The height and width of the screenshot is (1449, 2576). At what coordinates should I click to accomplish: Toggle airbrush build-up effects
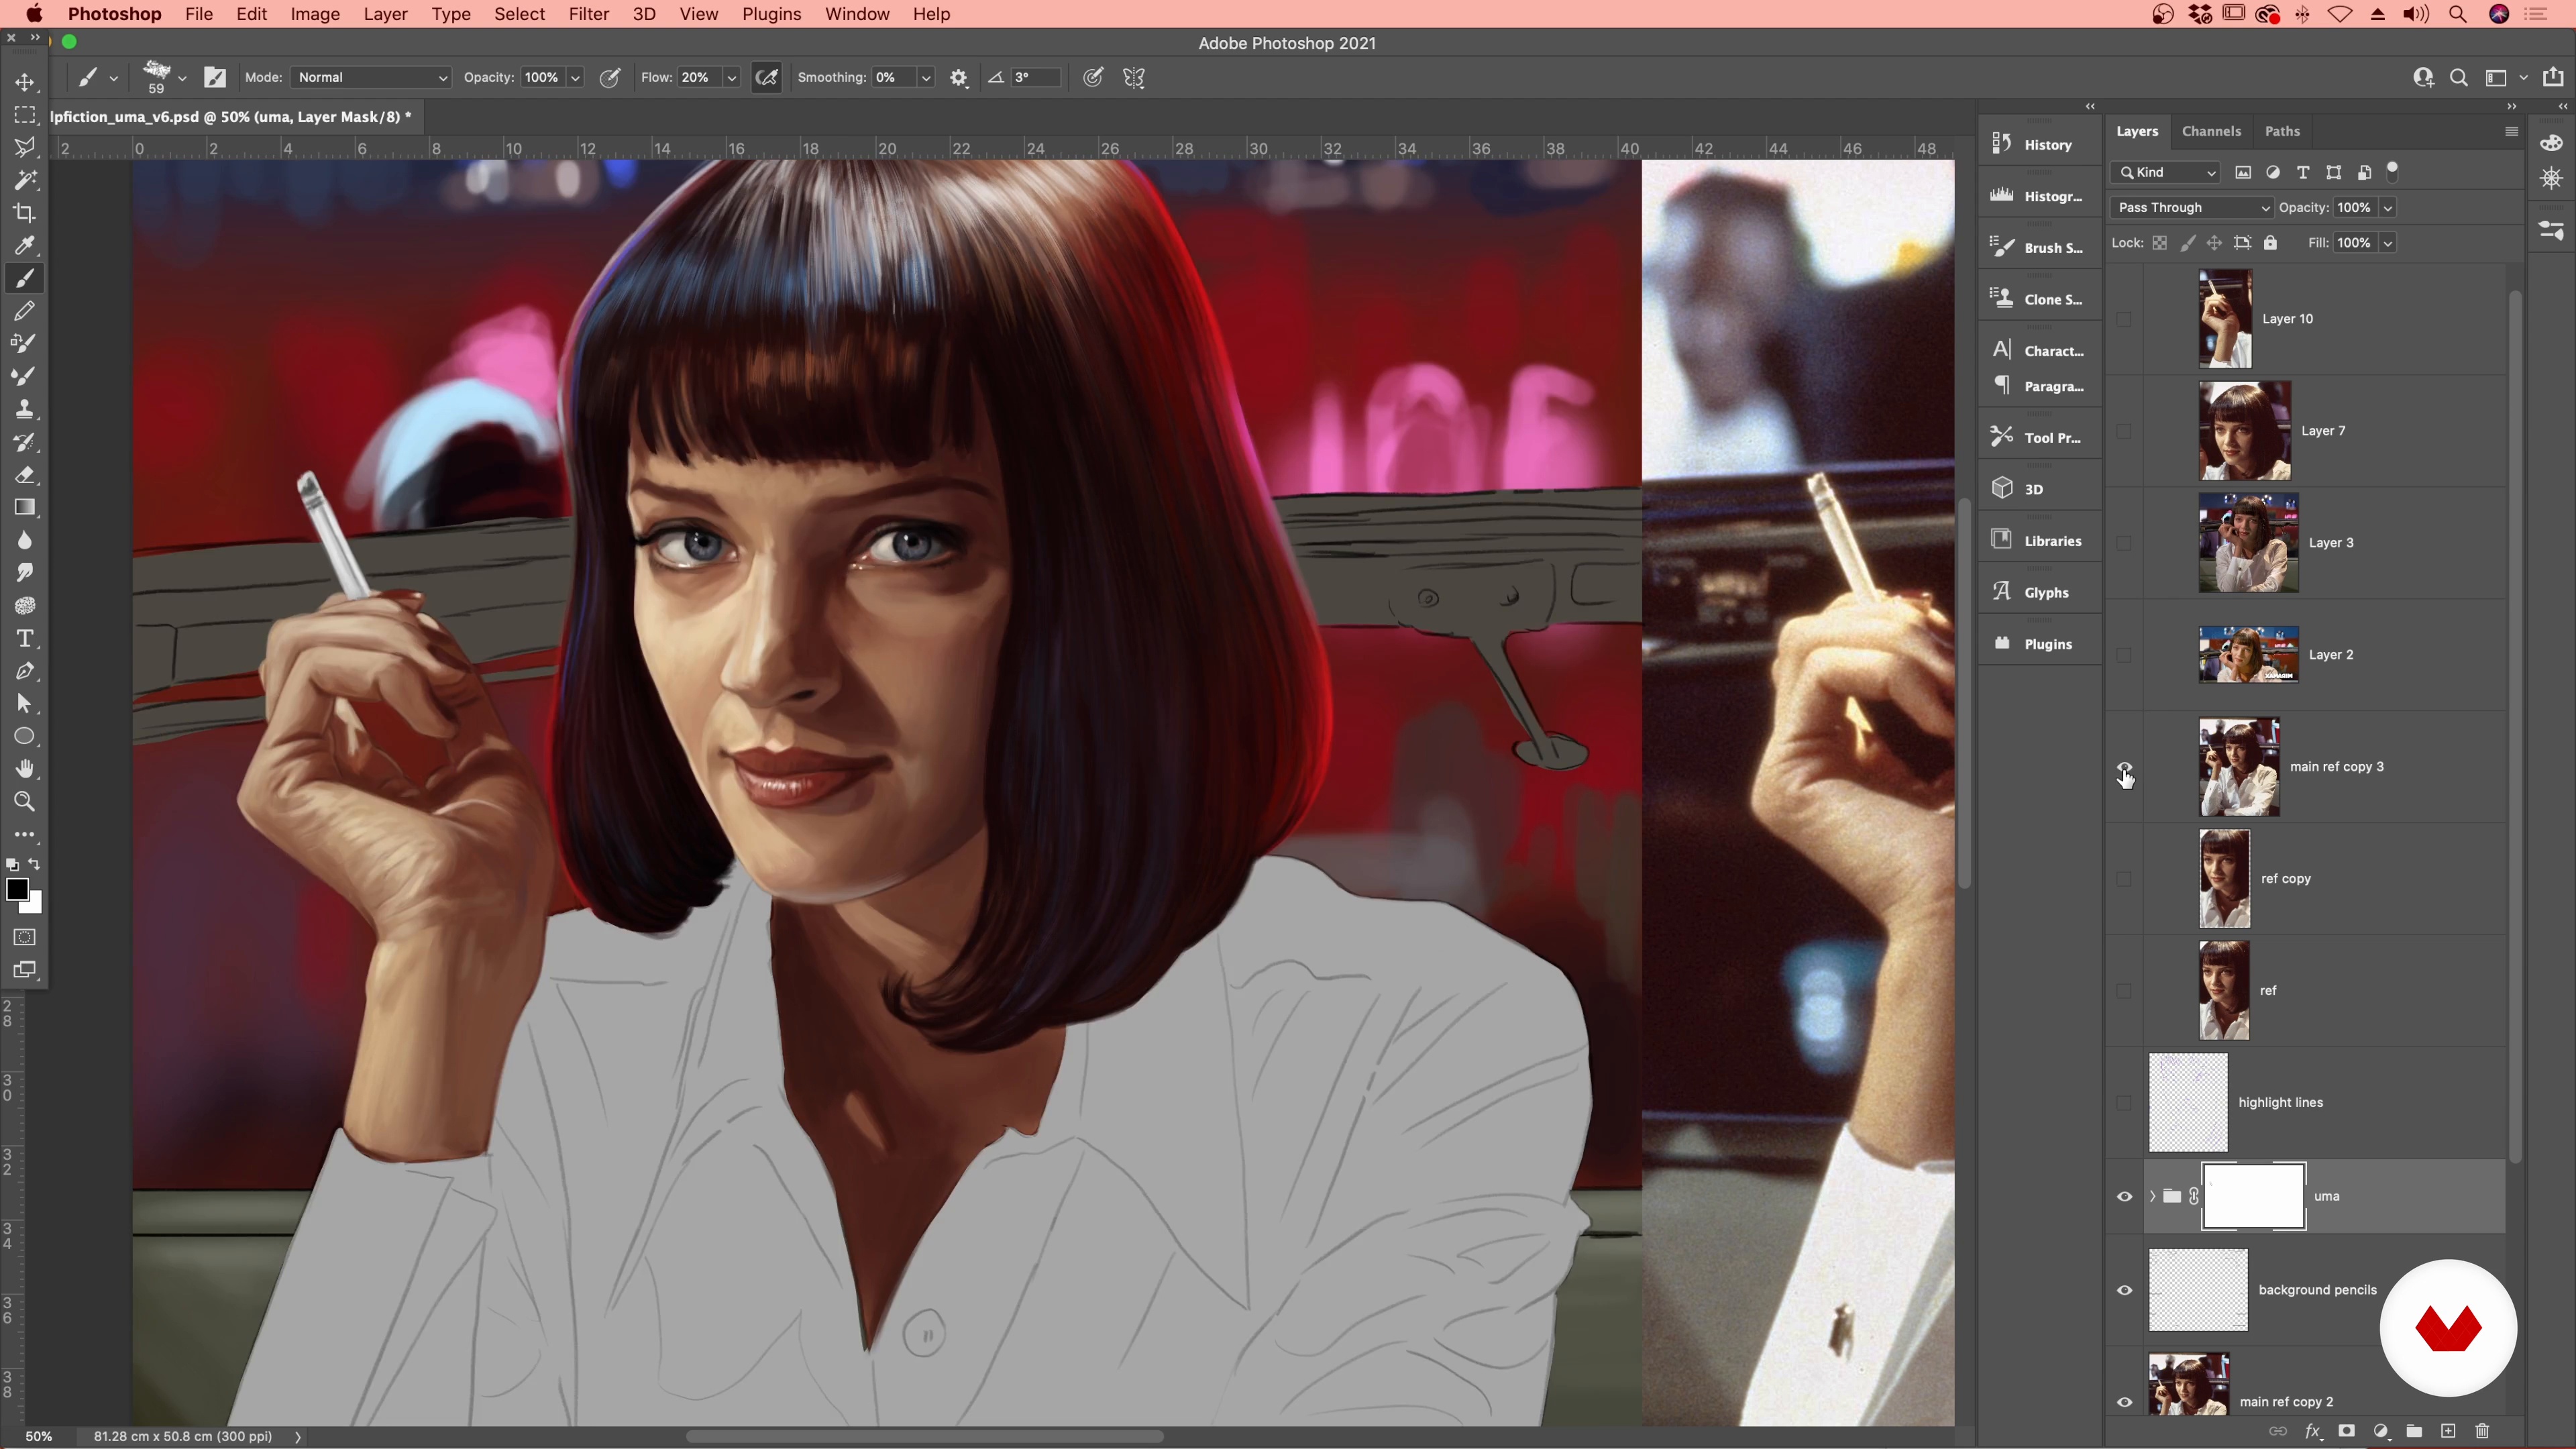pos(766,77)
